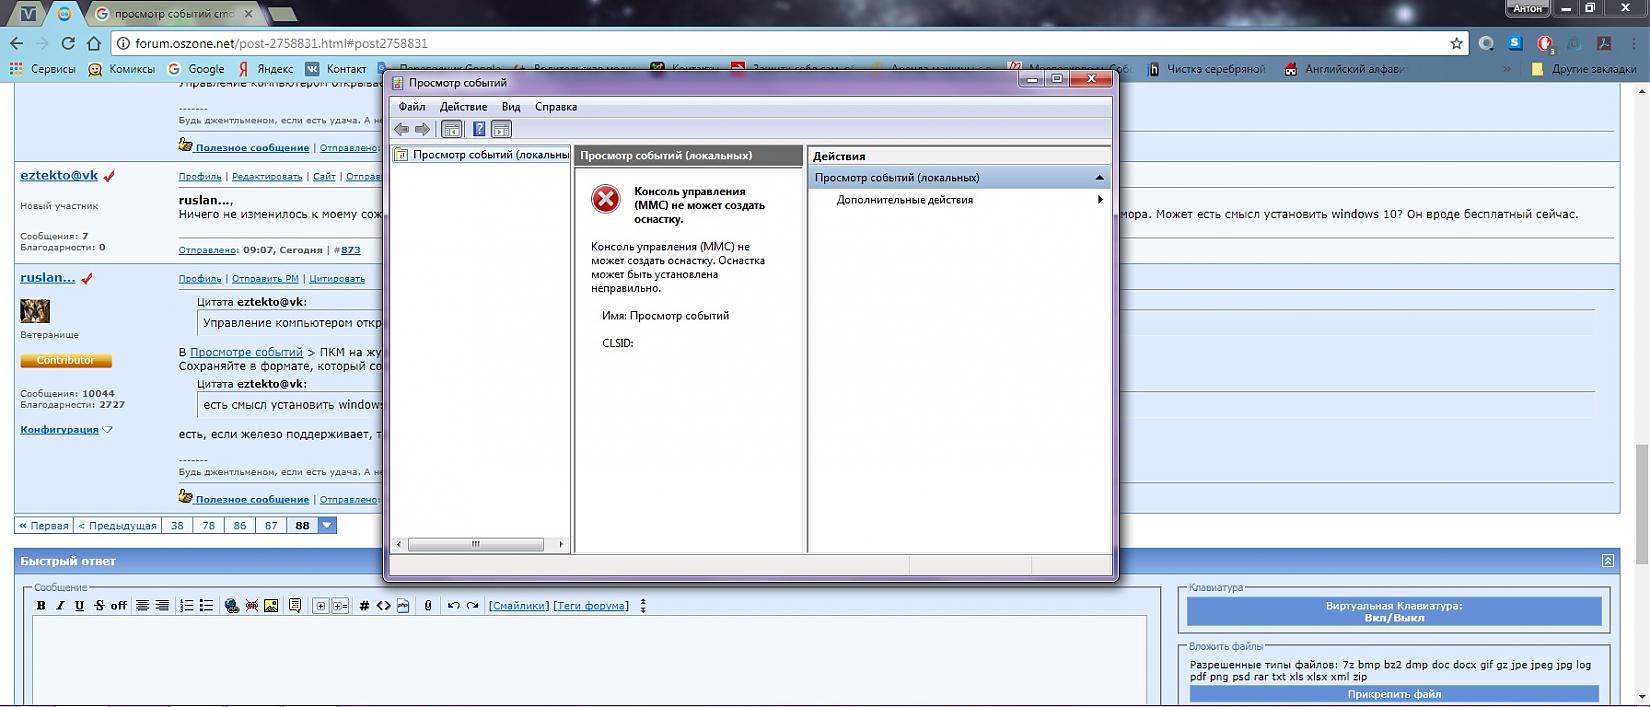1650x707 pixels.
Task: Click the MMC help toolbar icon
Action: (x=479, y=129)
